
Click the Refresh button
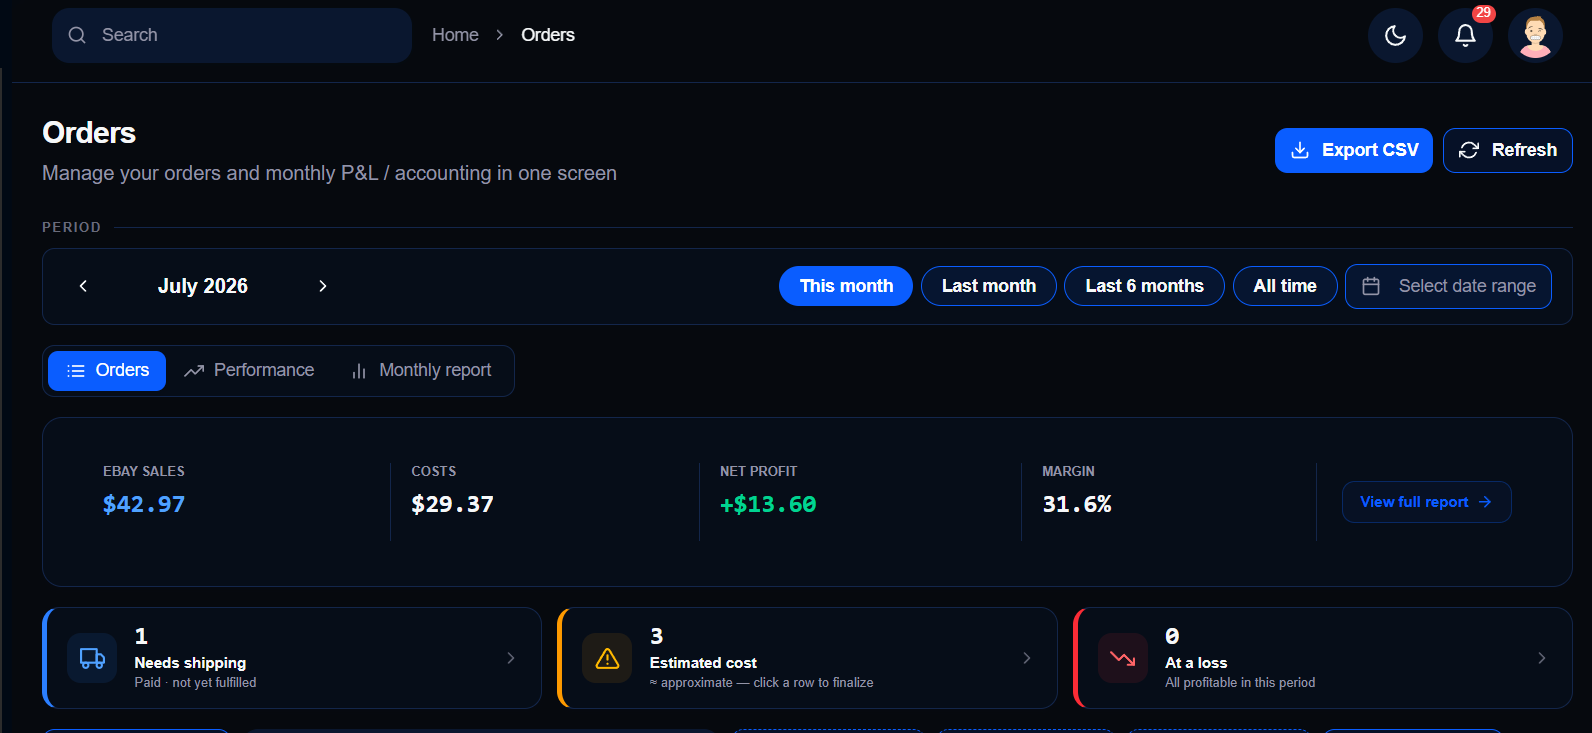tap(1508, 150)
